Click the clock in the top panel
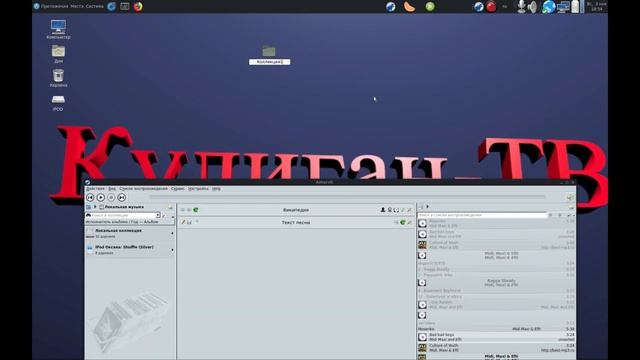Screen dimensions: 640x360 click(x=597, y=6)
